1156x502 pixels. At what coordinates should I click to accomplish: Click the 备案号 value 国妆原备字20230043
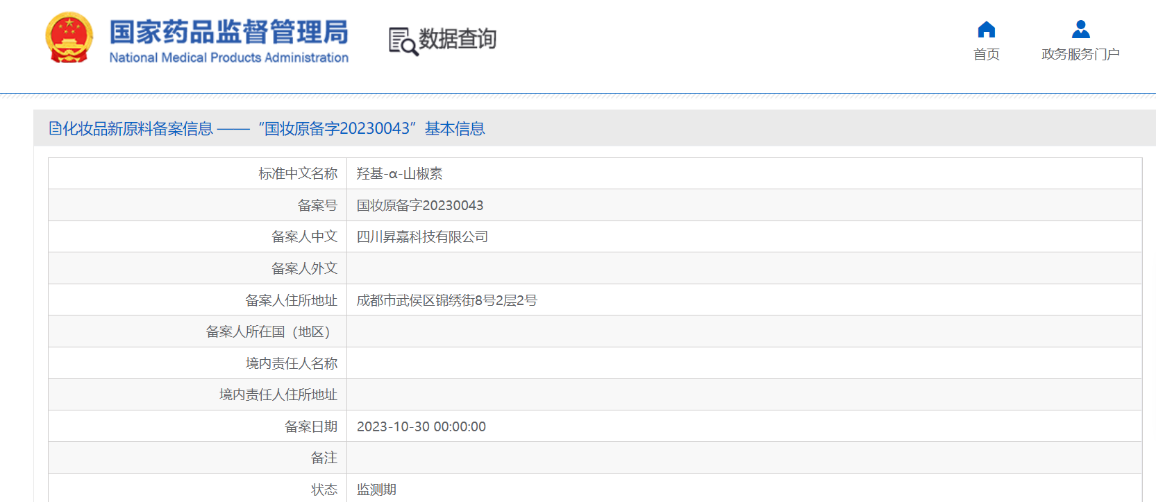click(420, 205)
